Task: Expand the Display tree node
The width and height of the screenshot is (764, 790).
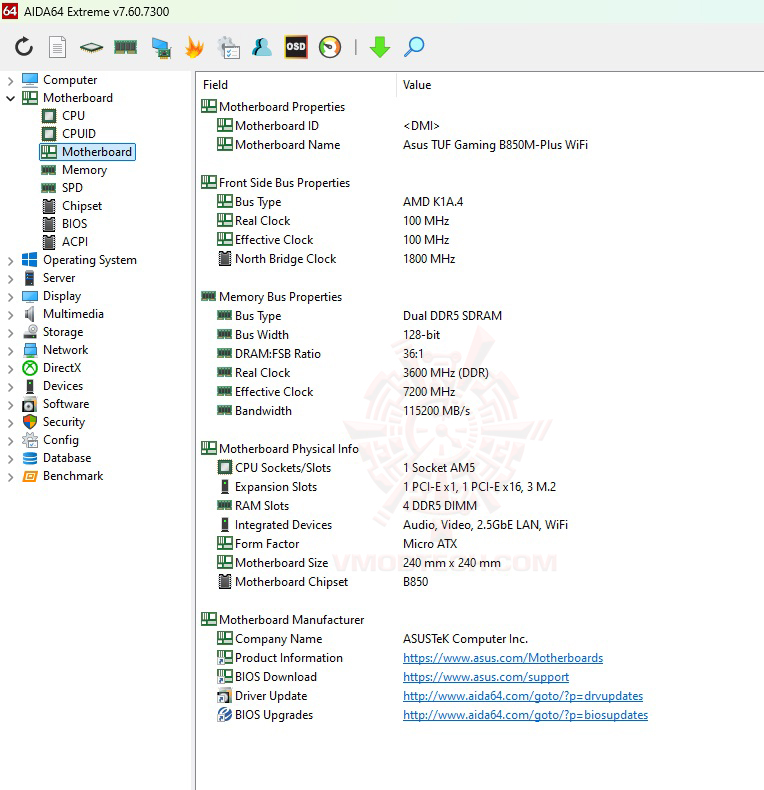Action: [x=10, y=297]
